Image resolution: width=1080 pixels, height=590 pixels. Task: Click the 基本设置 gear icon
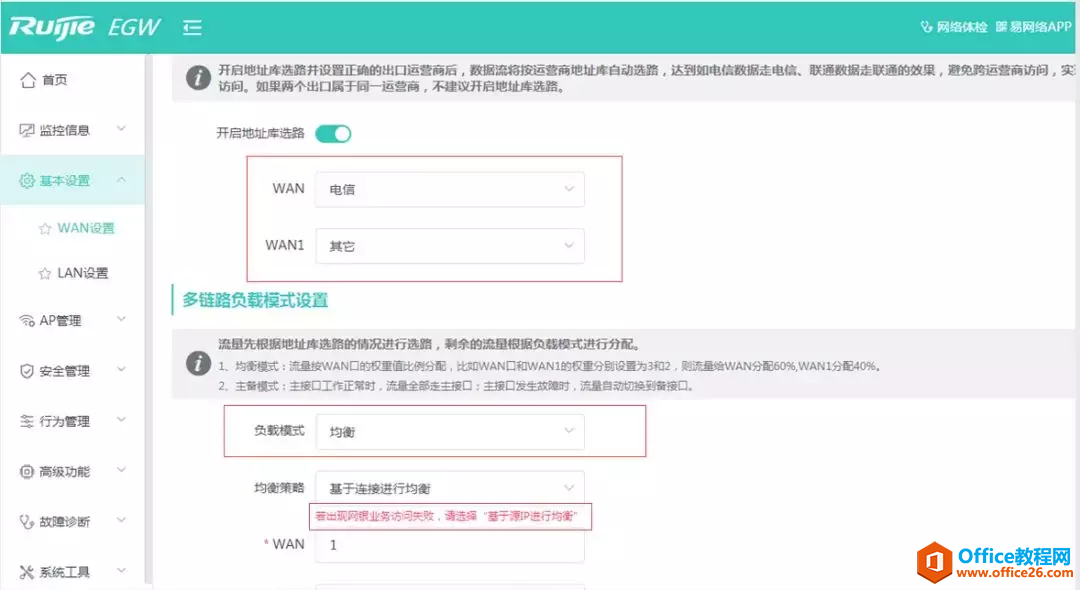point(27,180)
